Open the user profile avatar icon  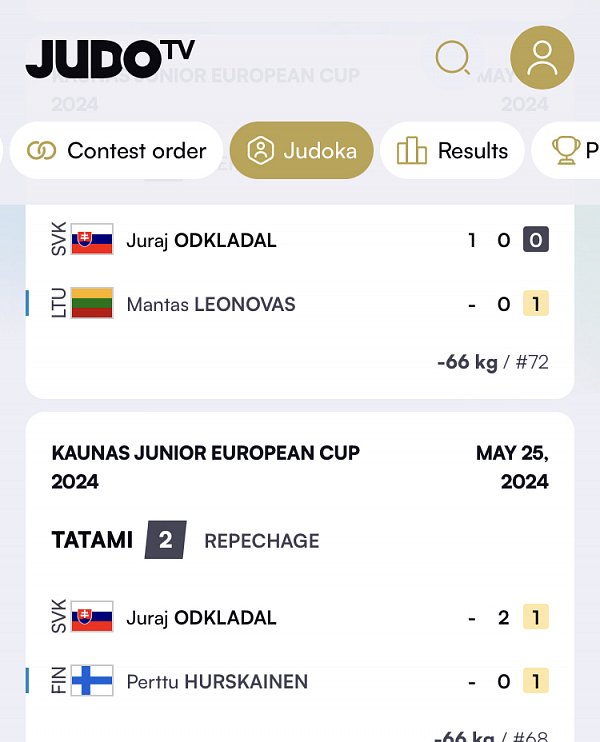[x=542, y=58]
